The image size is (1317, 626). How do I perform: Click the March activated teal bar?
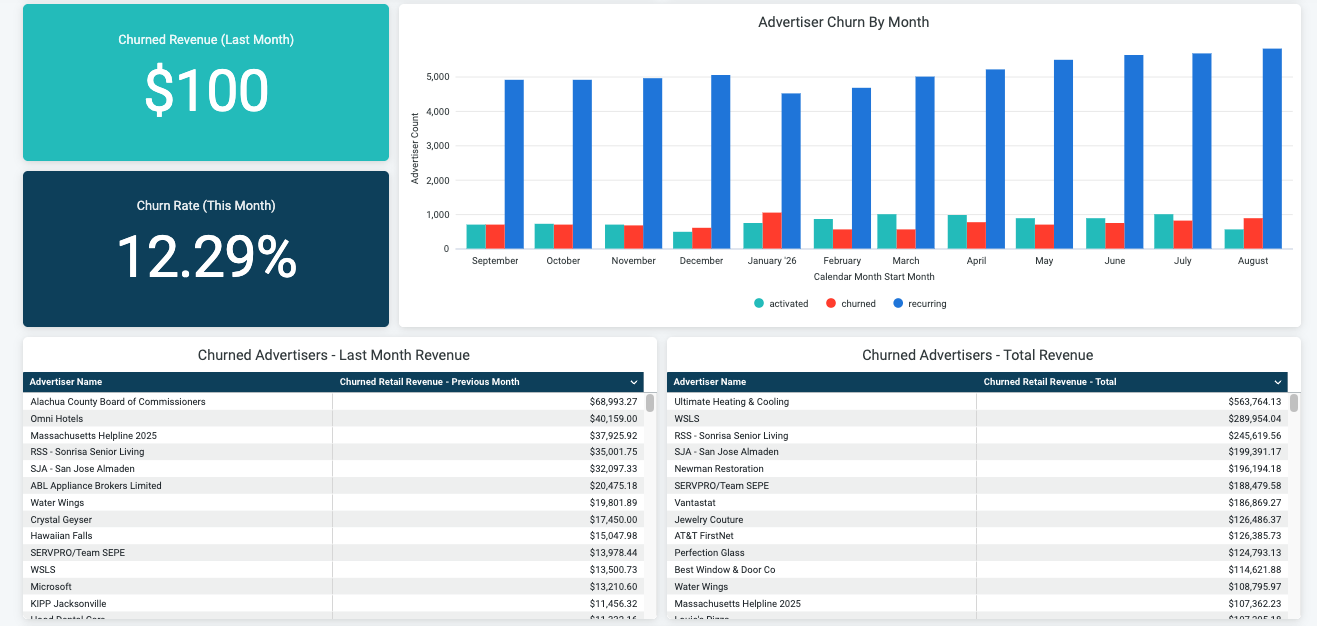(x=887, y=232)
